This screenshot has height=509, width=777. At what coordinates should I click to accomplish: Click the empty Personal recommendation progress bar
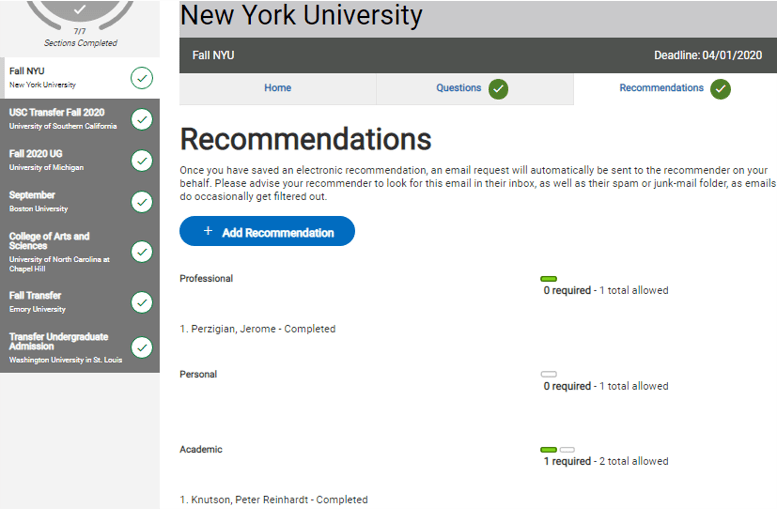point(548,374)
